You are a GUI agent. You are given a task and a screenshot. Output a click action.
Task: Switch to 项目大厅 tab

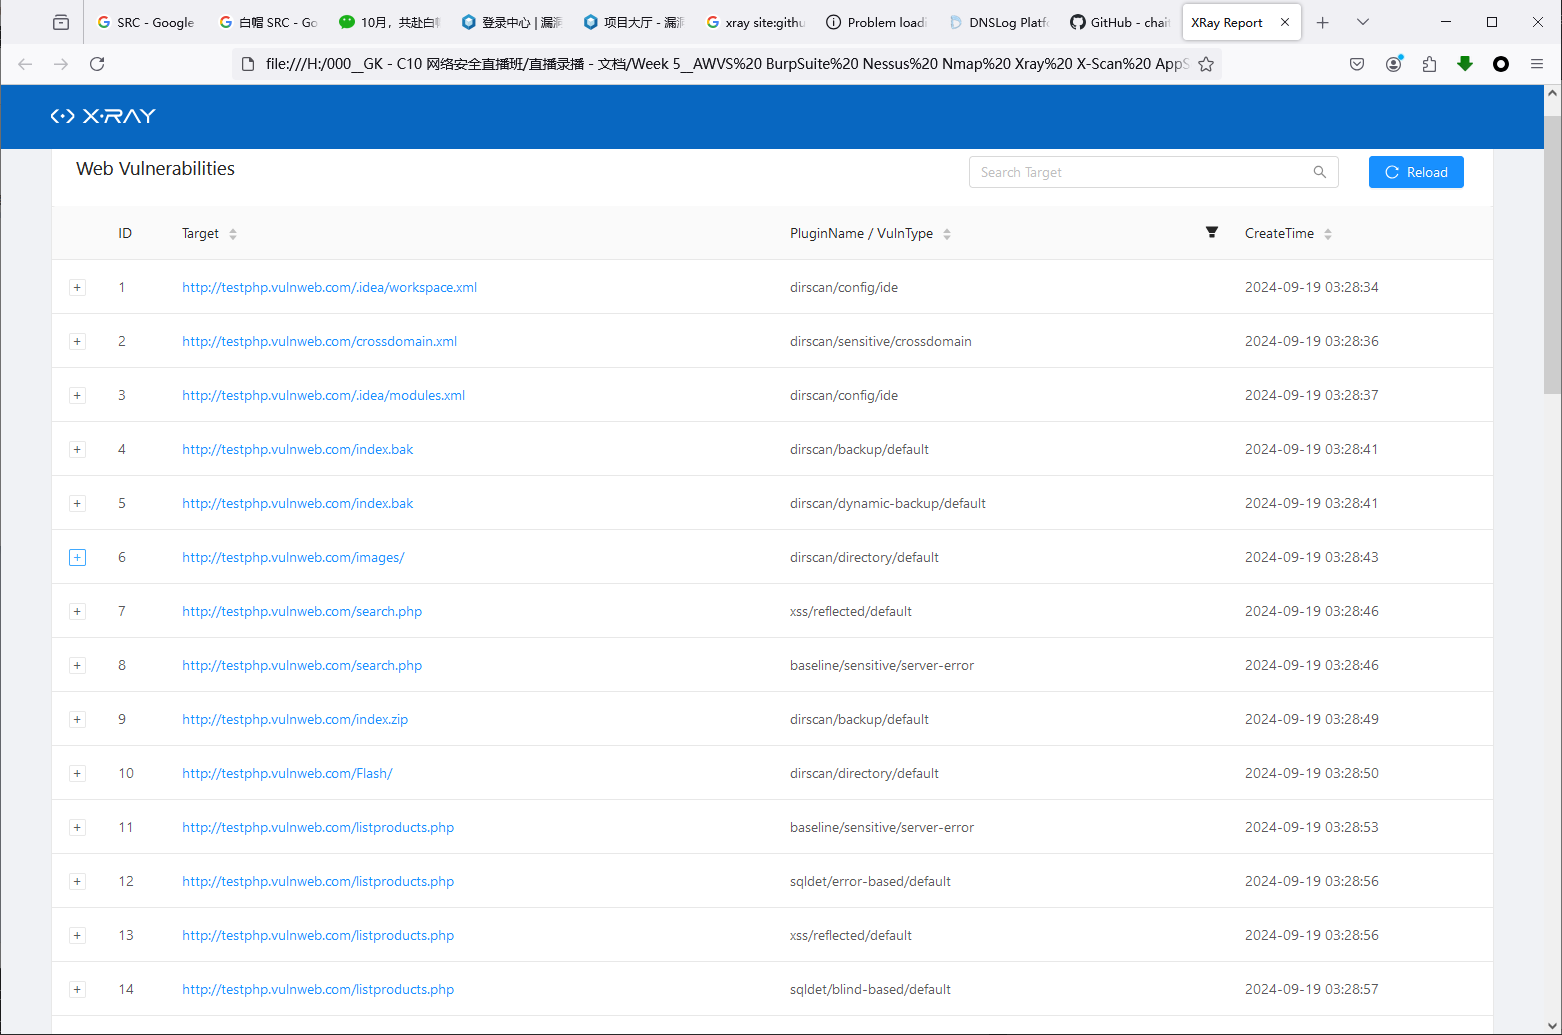click(x=634, y=22)
